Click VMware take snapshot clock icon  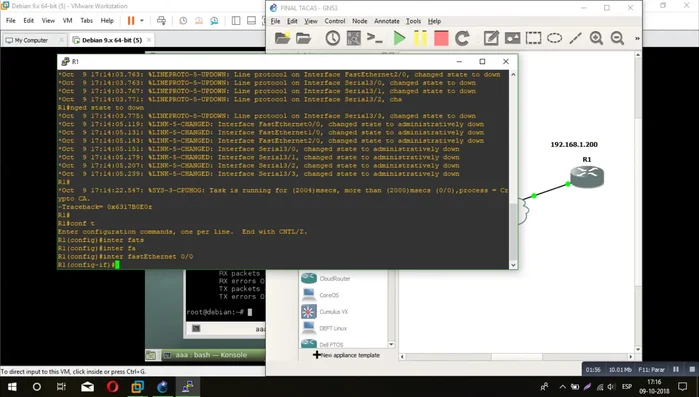click(183, 20)
